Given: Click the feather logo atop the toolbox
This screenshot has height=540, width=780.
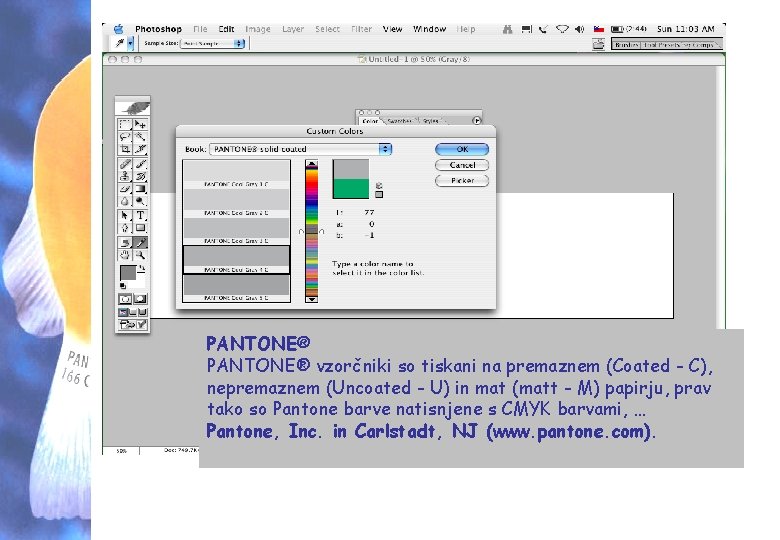Looking at the screenshot, I should click(x=132, y=107).
